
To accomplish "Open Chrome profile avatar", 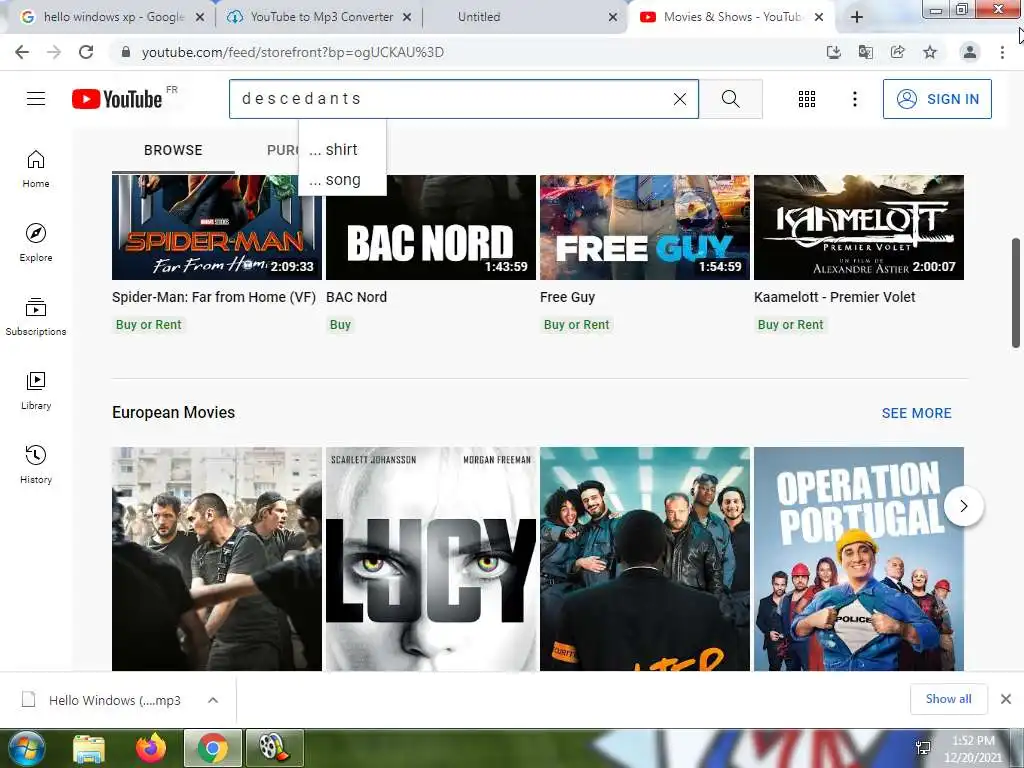I will tap(970, 52).
